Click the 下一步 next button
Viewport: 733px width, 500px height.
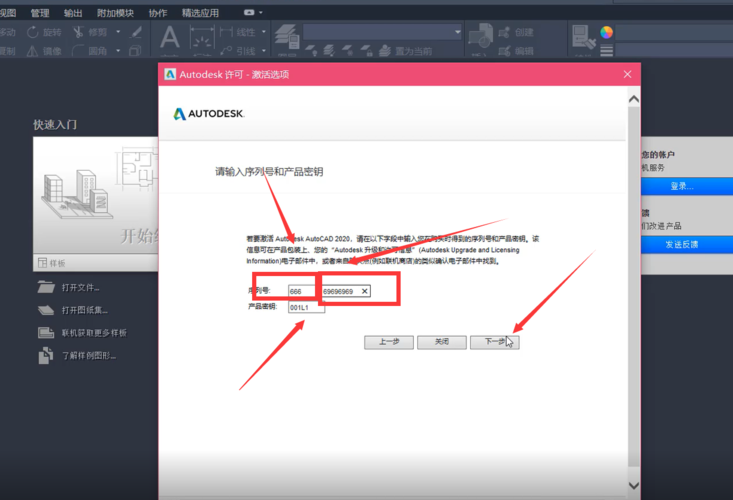[x=495, y=342]
